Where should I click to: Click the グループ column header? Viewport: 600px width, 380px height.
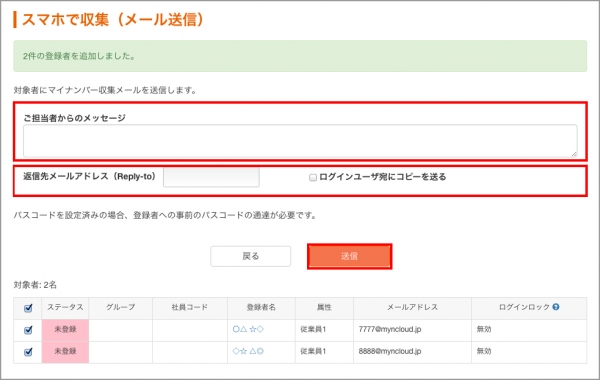click(x=121, y=307)
